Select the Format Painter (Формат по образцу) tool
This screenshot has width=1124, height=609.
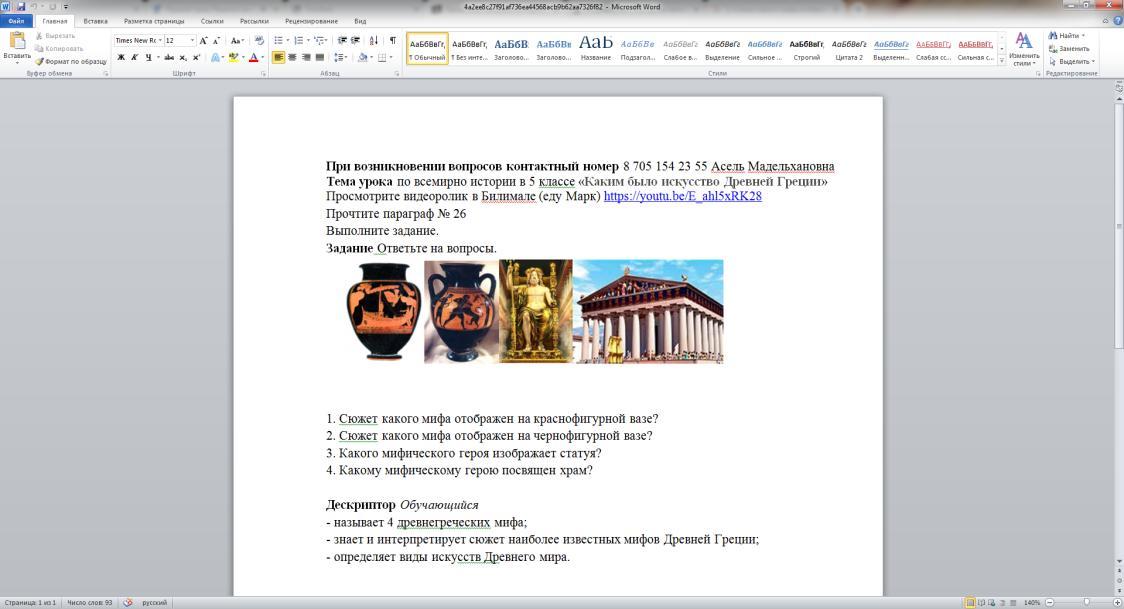click(x=72, y=61)
